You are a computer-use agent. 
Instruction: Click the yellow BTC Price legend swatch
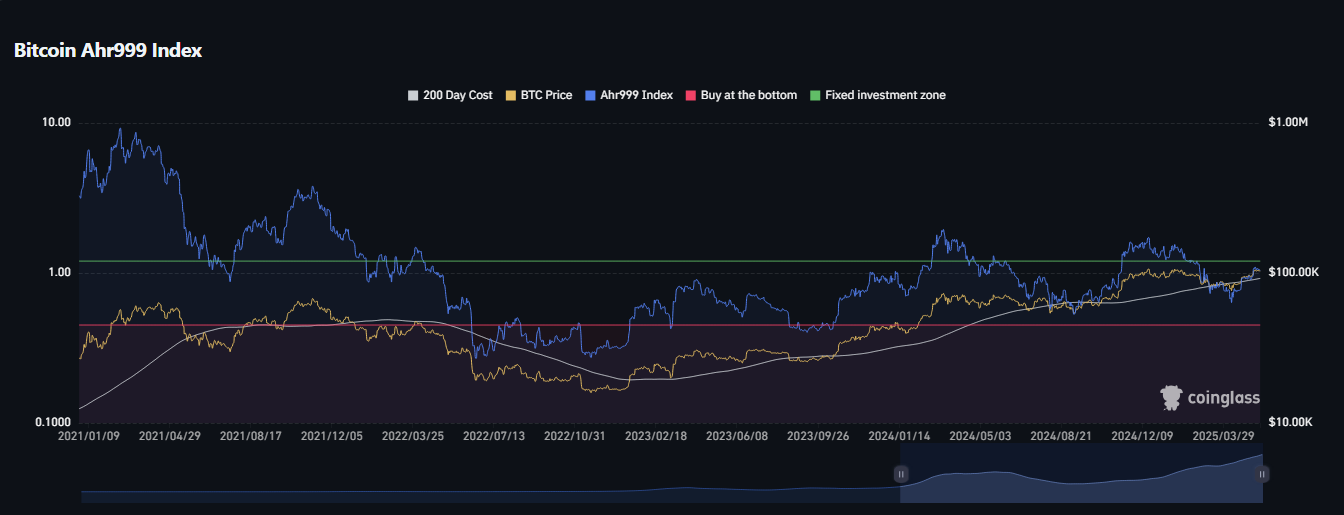(511, 95)
